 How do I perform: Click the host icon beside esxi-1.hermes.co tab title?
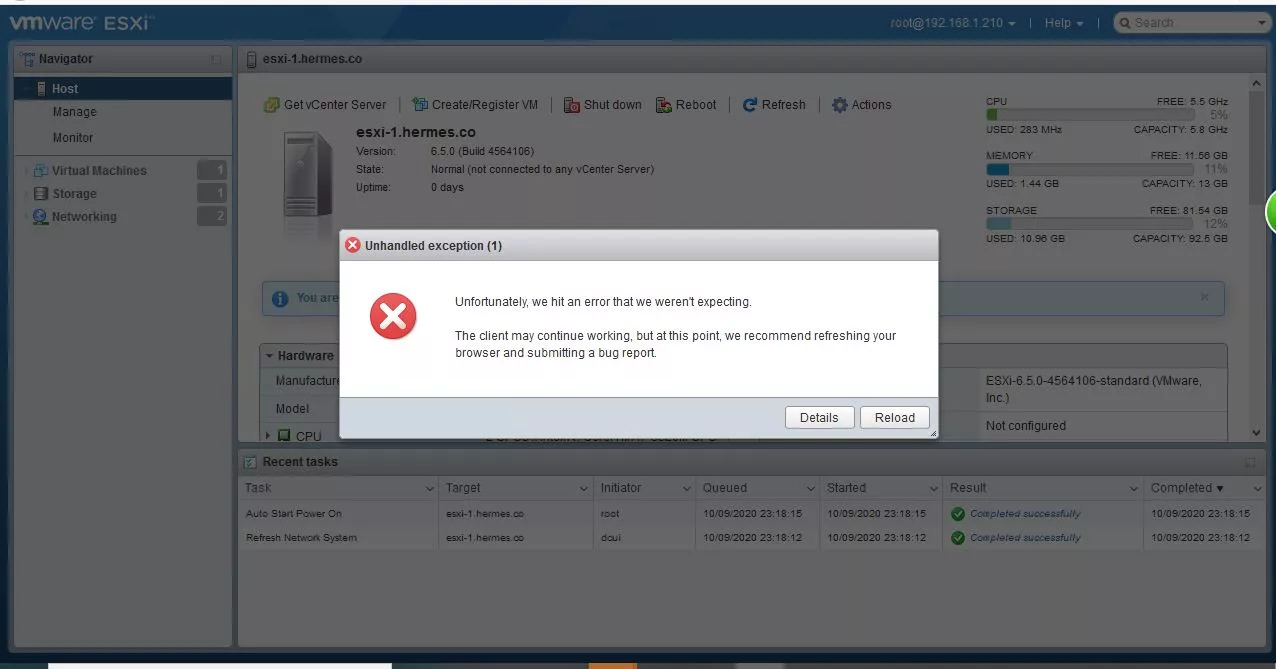click(252, 60)
